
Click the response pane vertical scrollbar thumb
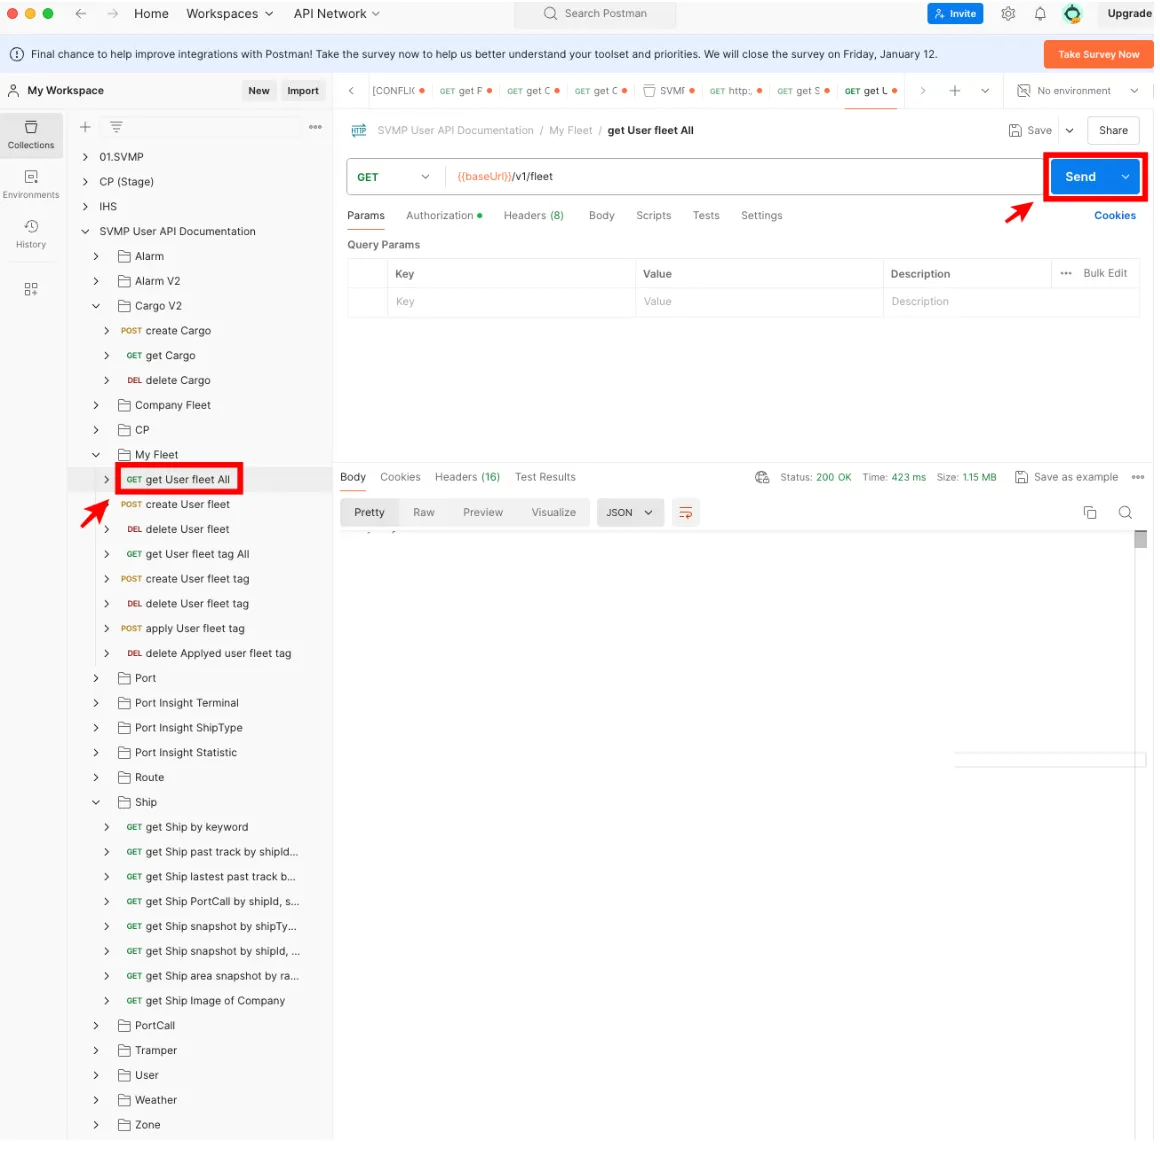[1142, 541]
